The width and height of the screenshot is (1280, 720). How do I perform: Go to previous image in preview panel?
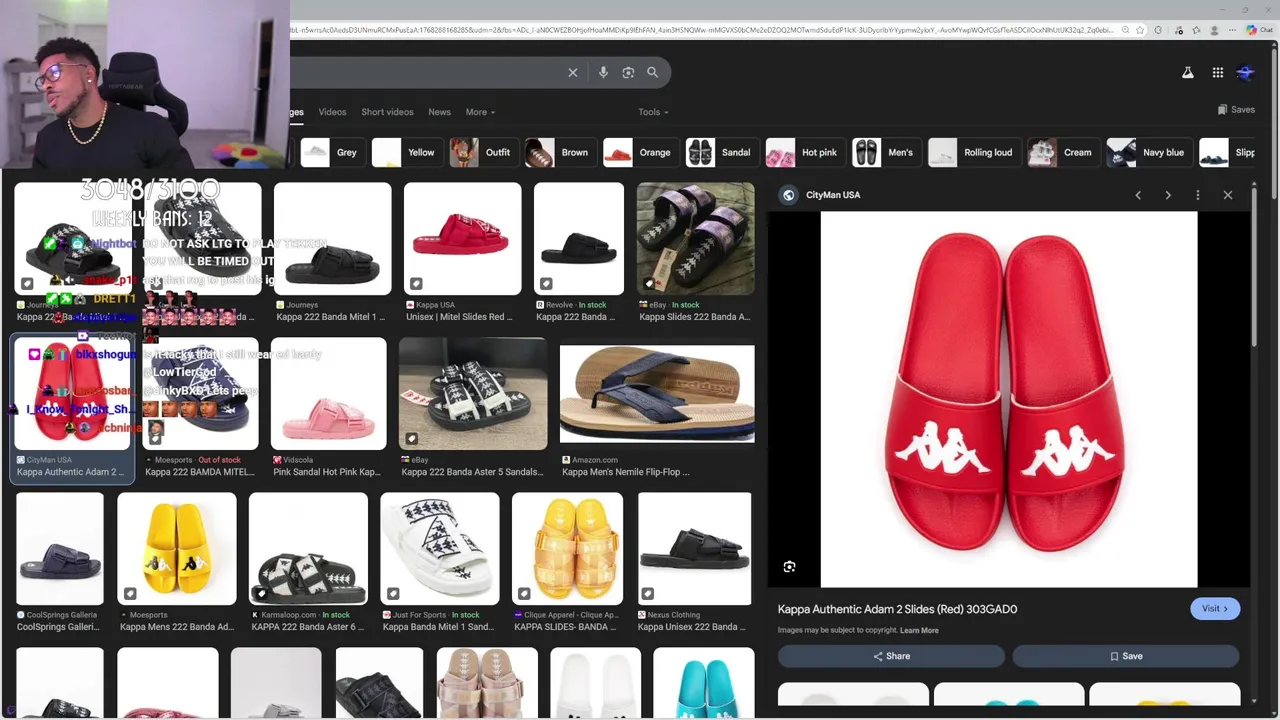click(x=1138, y=195)
